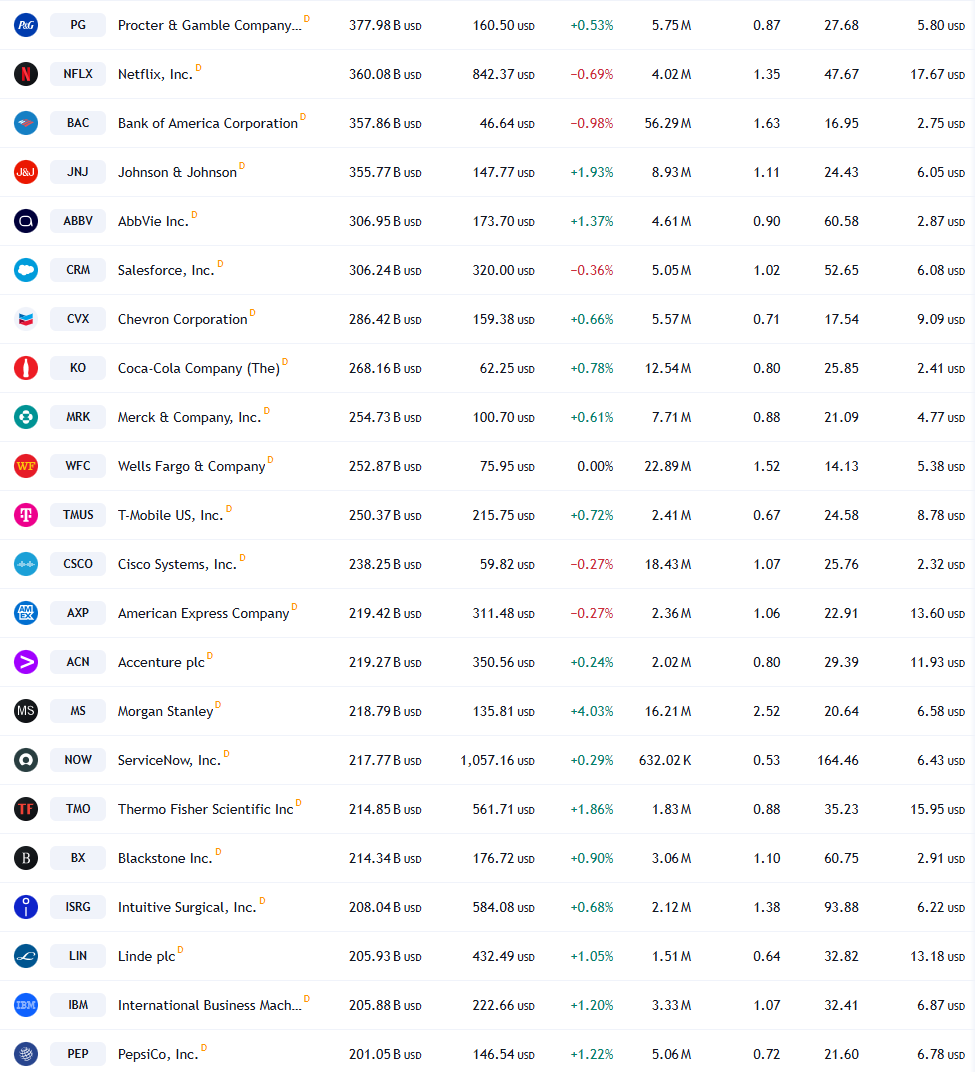Click Bank of America volume 56.29 M
This screenshot has height=1072, width=975.
point(667,124)
